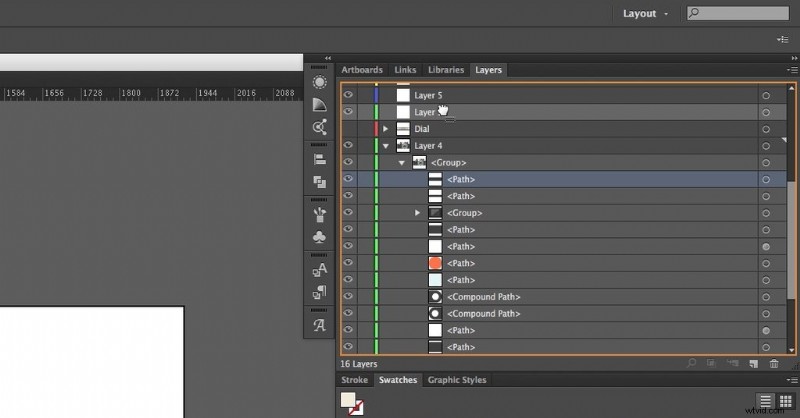Open the Pathfinder panel from the dock
The width and height of the screenshot is (800, 418).
pyautogui.click(x=319, y=182)
